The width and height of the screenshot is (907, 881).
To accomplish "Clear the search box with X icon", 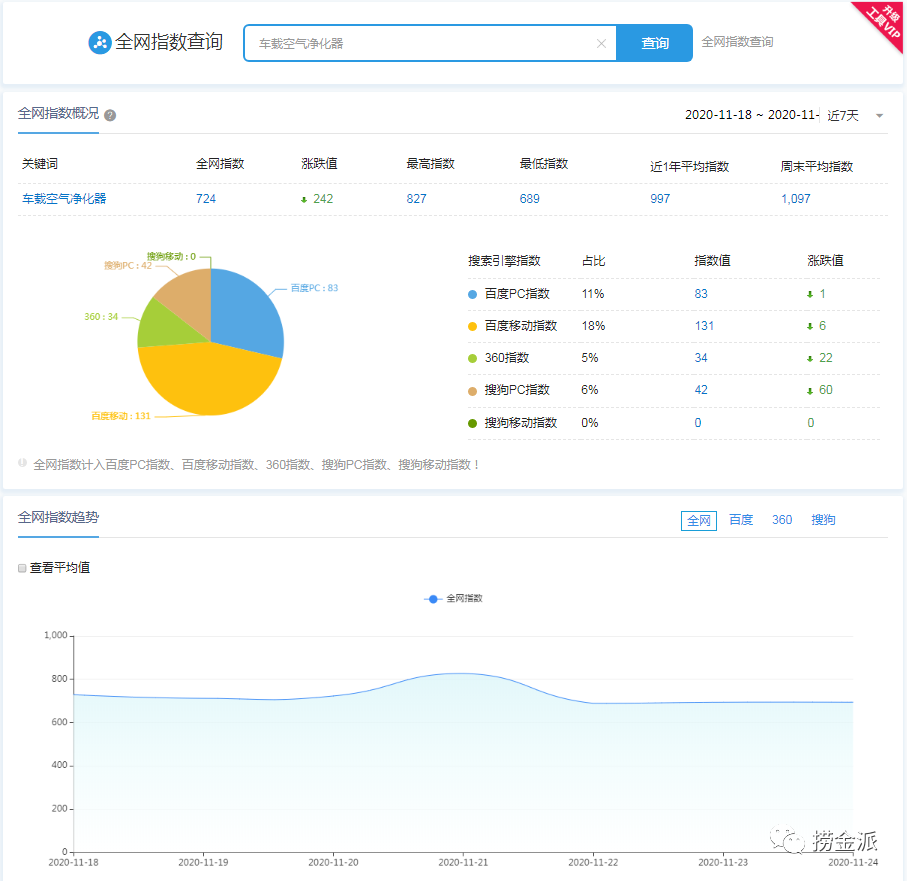I will pos(601,43).
